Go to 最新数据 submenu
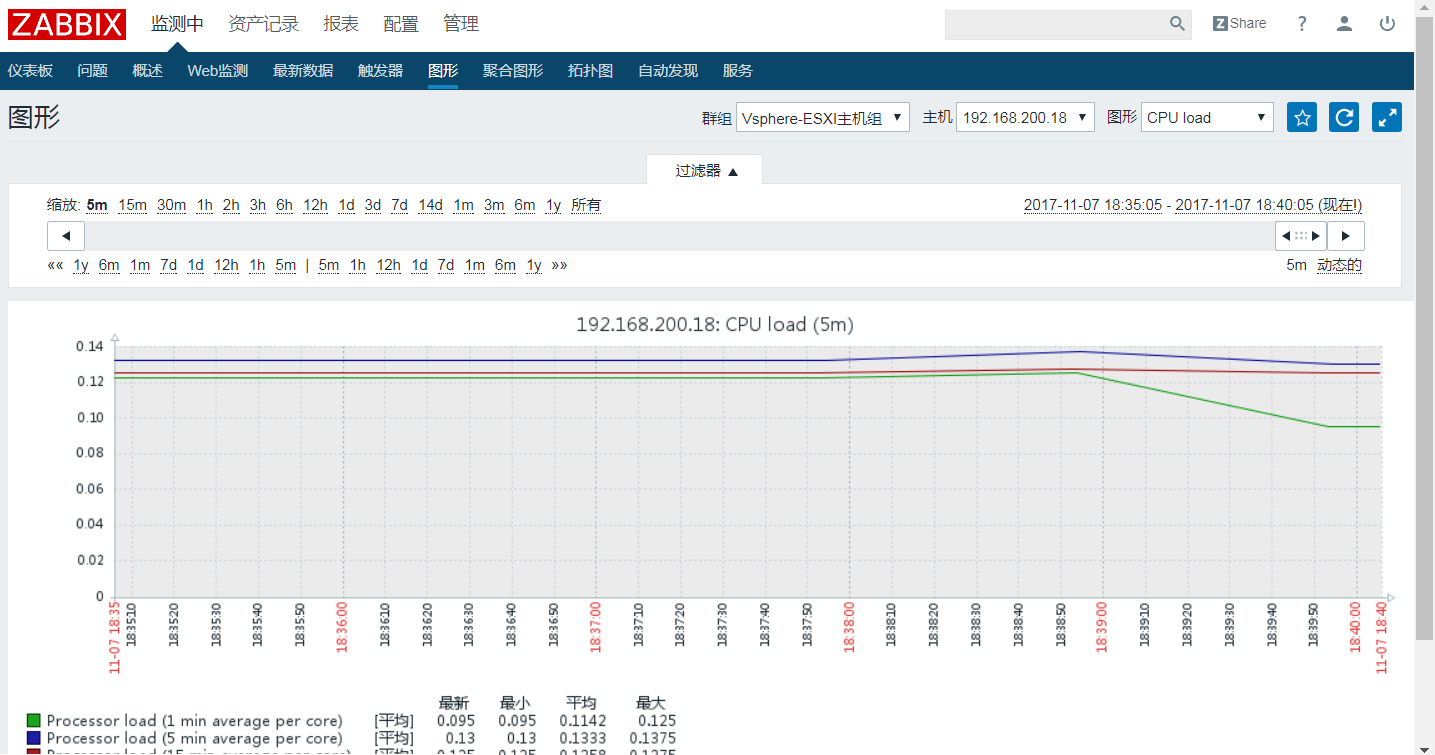Viewport: 1435px width, 755px height. point(303,71)
